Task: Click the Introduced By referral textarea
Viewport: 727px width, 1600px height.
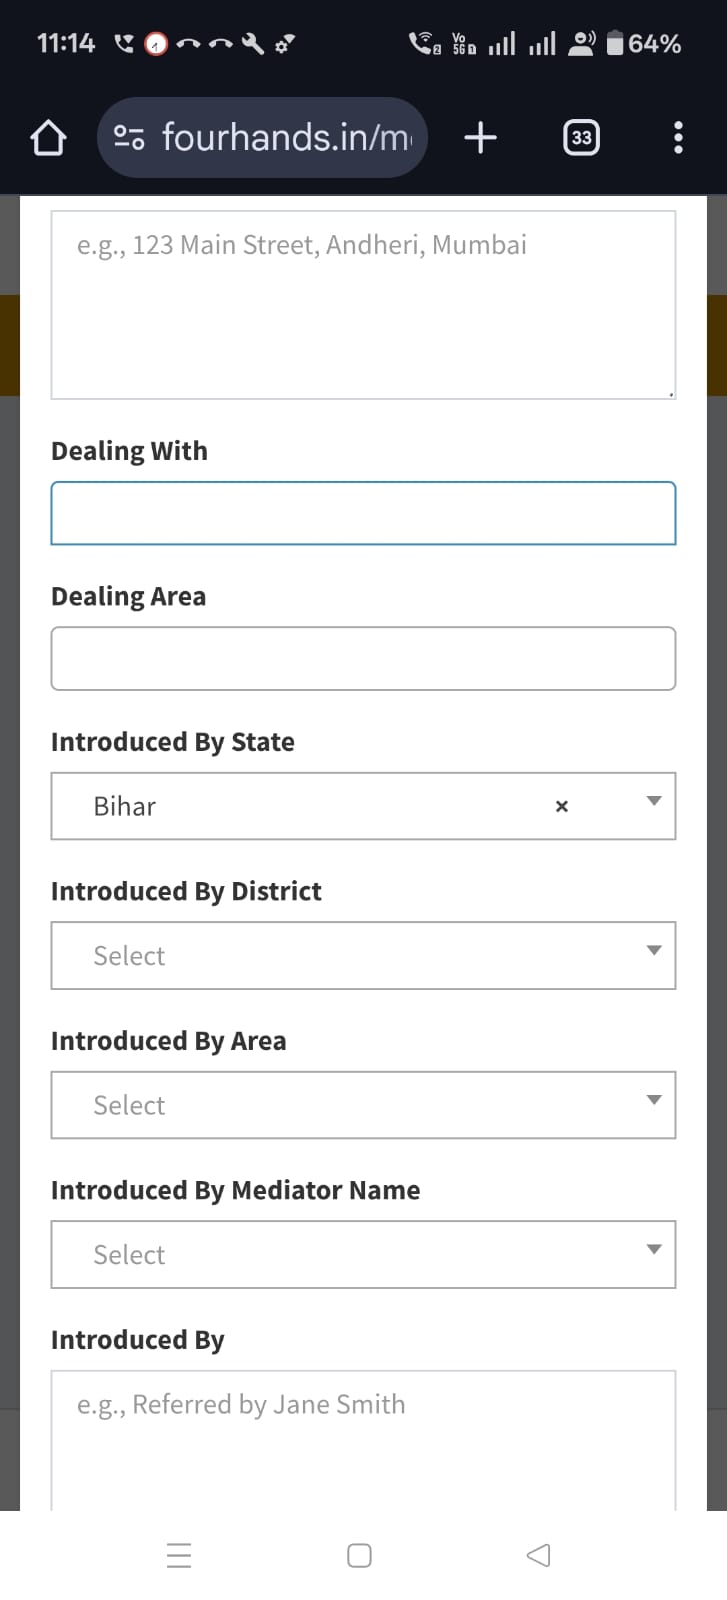Action: [x=363, y=1440]
